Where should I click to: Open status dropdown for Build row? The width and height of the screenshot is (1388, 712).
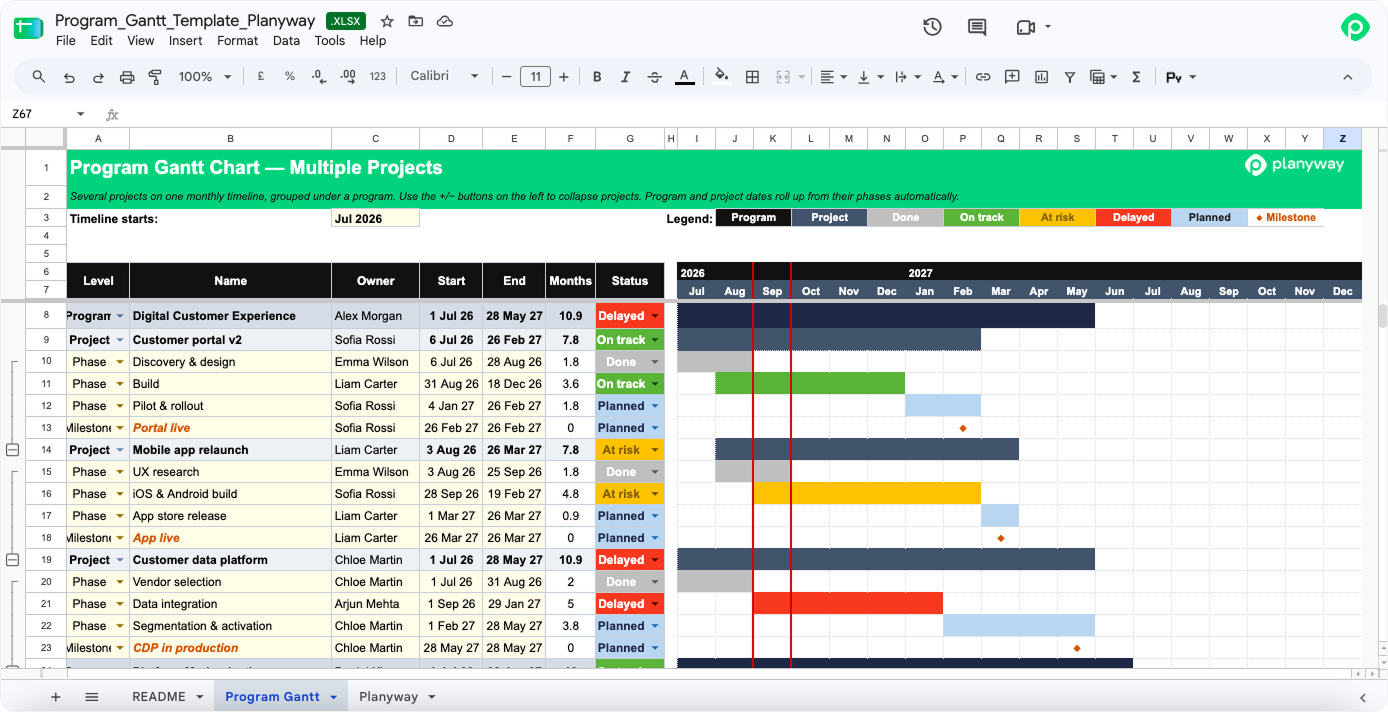pos(655,384)
